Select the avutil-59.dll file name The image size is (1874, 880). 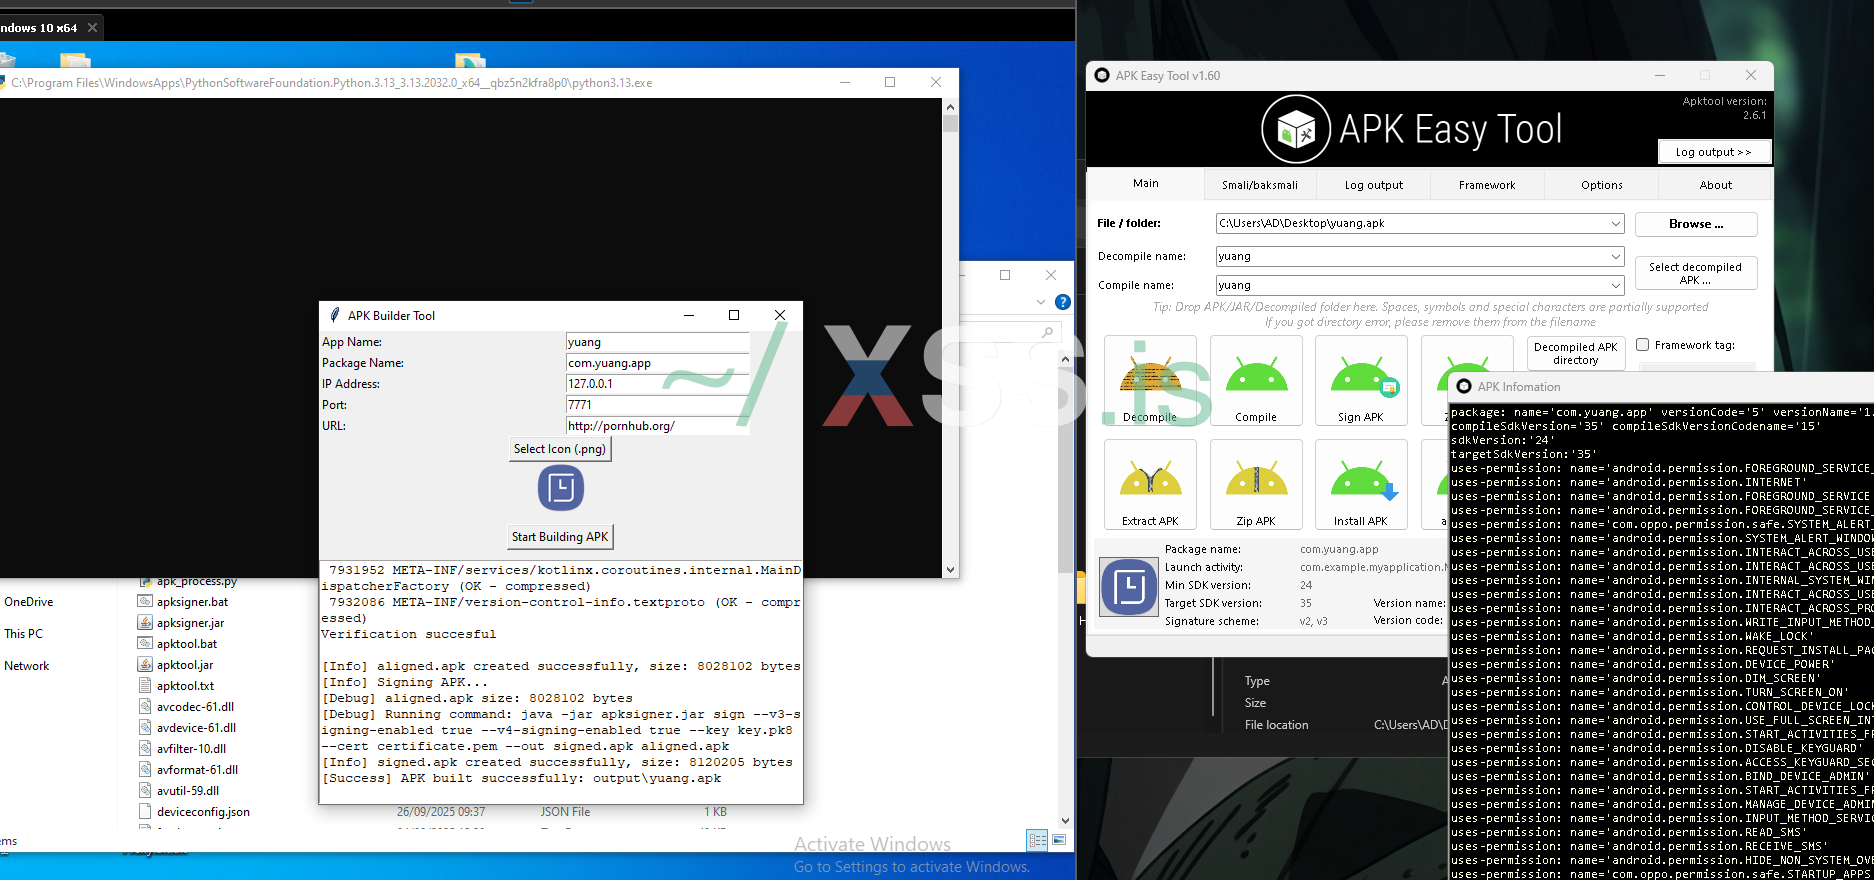coord(188,791)
